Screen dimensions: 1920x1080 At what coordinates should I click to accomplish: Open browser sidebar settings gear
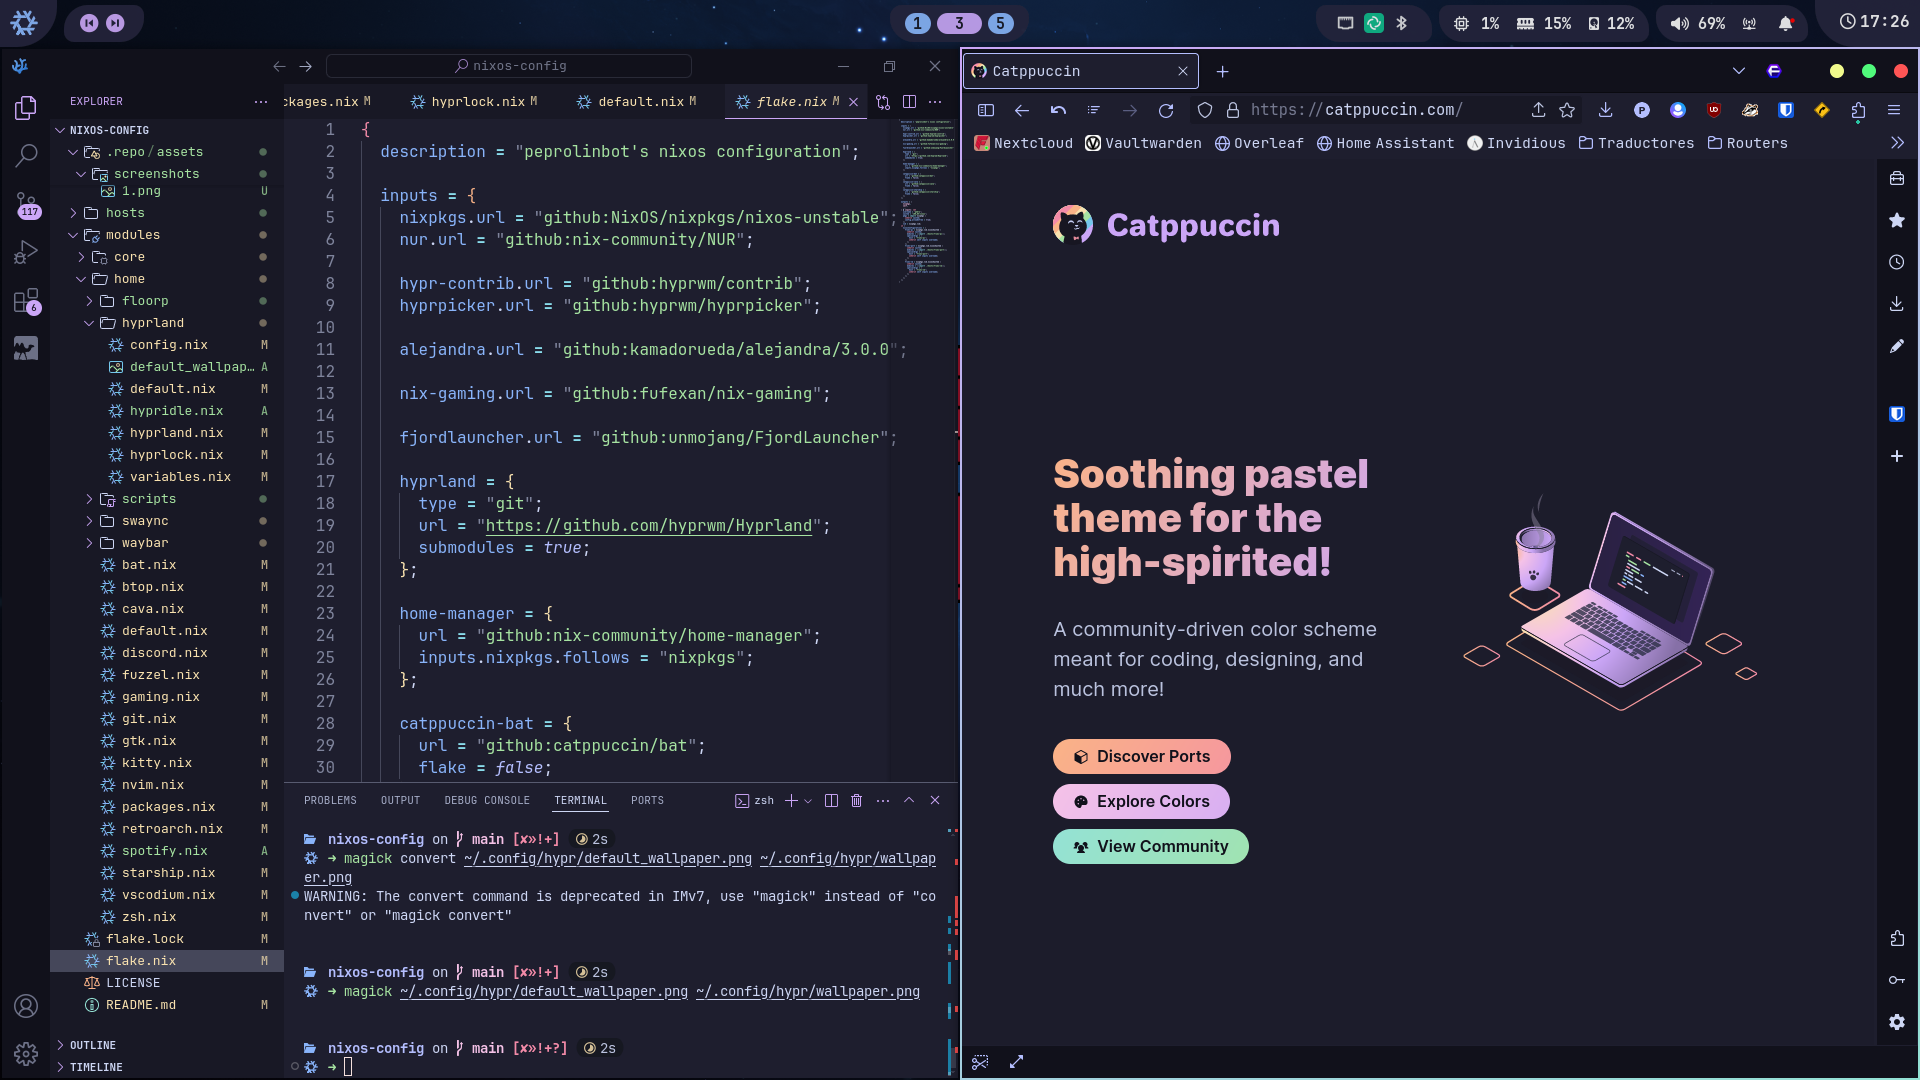1897,1022
